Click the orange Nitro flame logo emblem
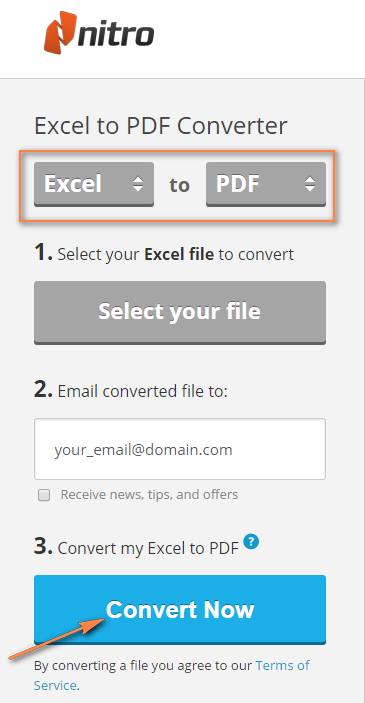 60,32
